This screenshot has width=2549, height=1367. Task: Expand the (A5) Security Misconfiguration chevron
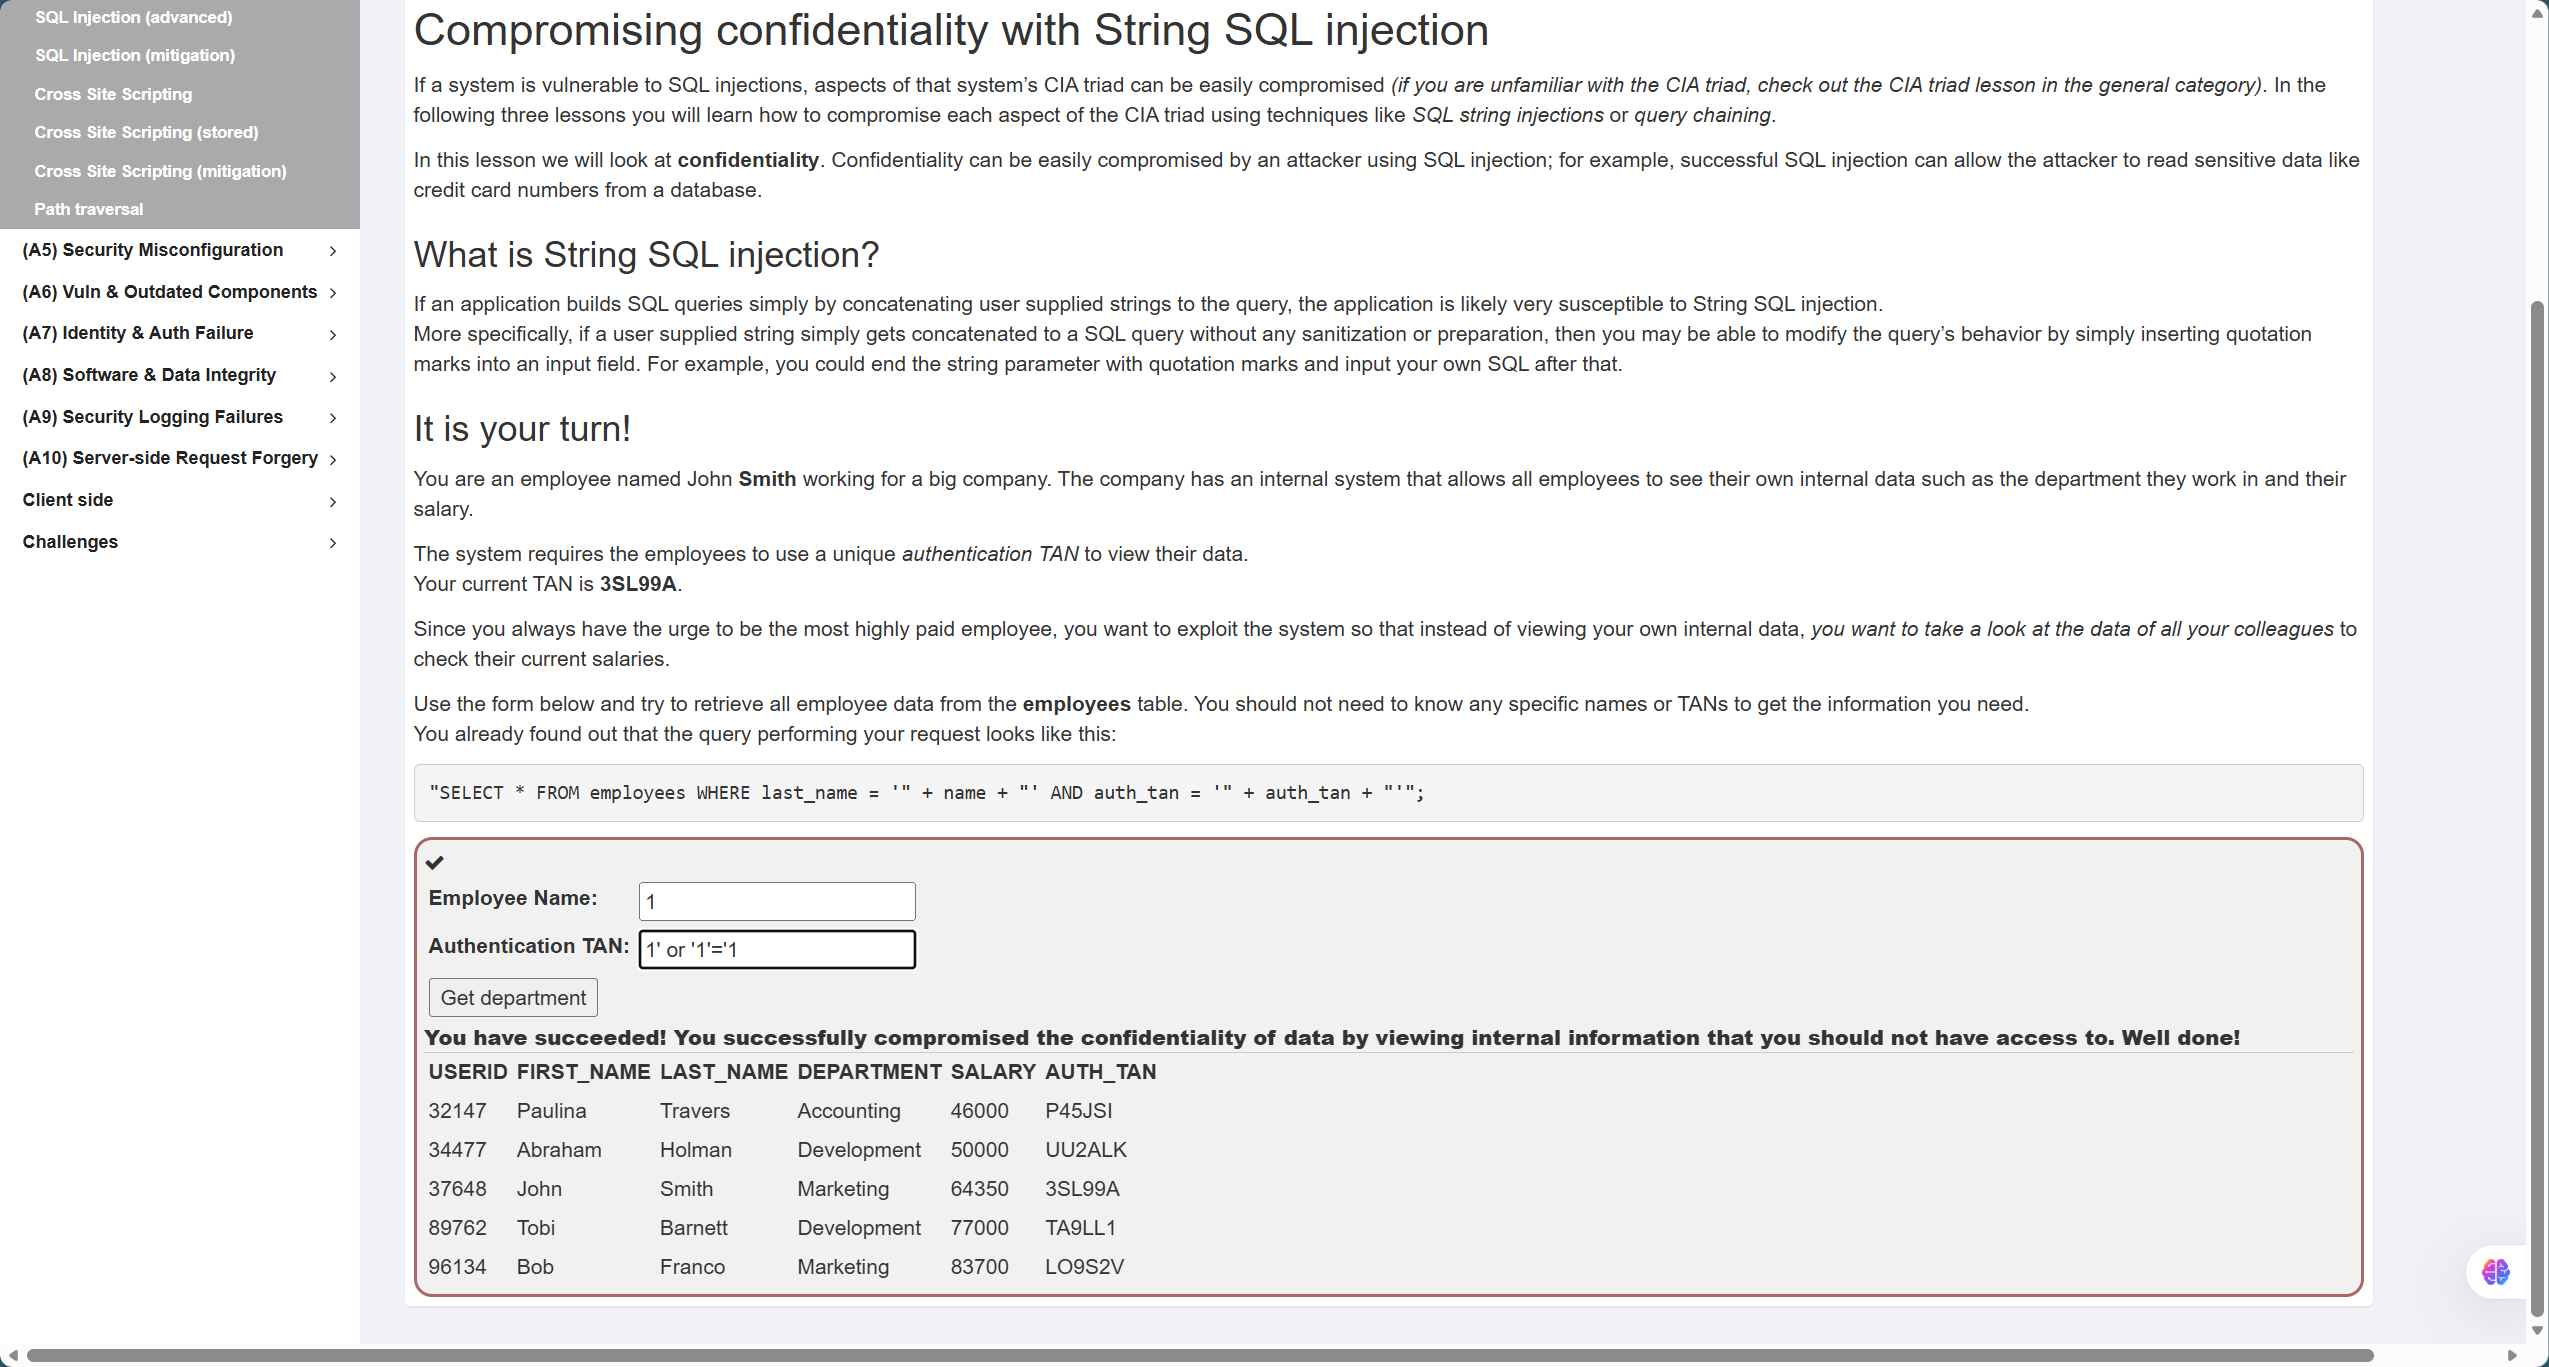pos(333,251)
